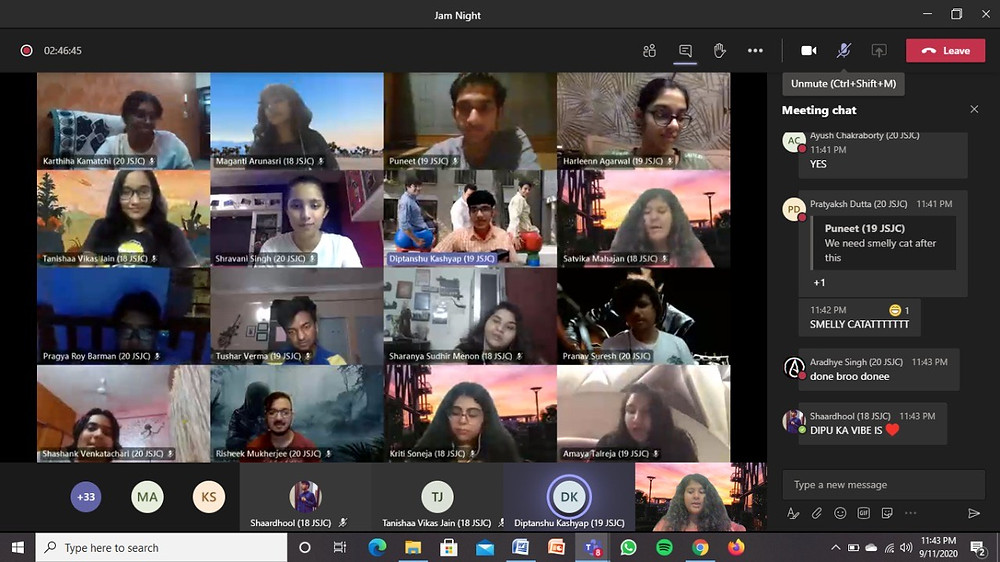Viewport: 1000px width, 562px height.
Task: Click Risheek Mukherjee video tile
Action: pos(297,413)
